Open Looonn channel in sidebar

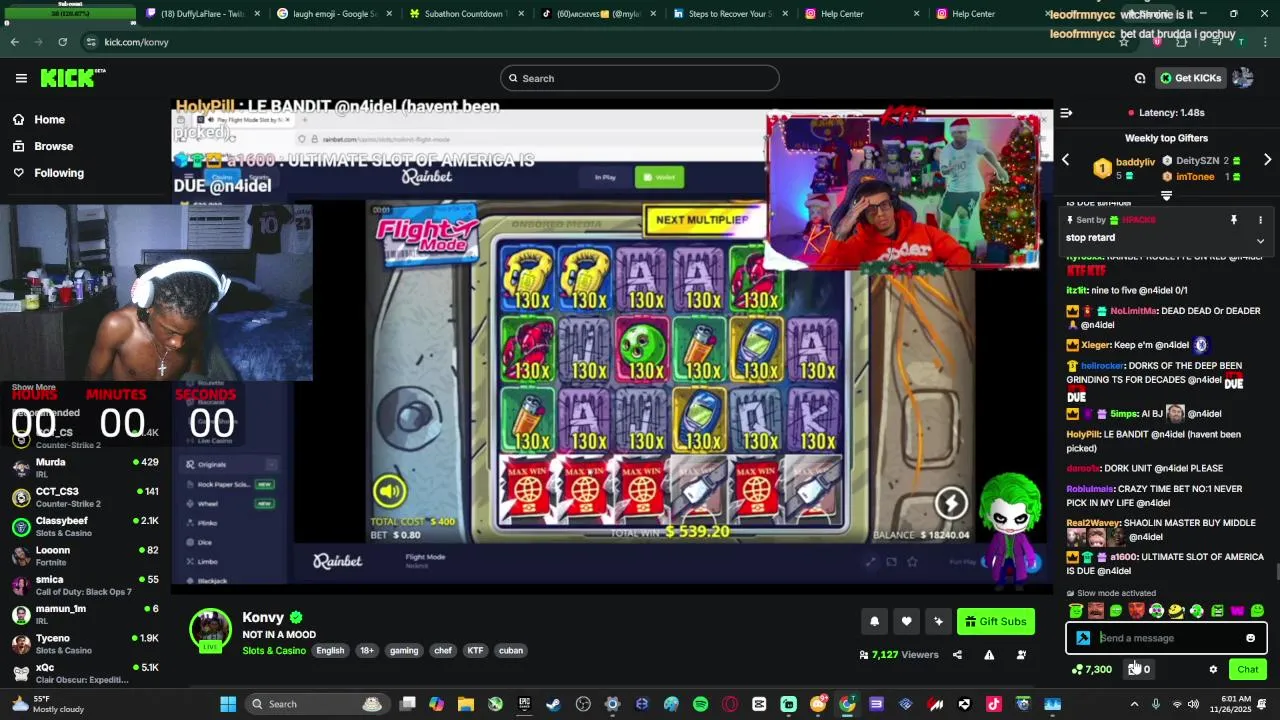[85, 556]
